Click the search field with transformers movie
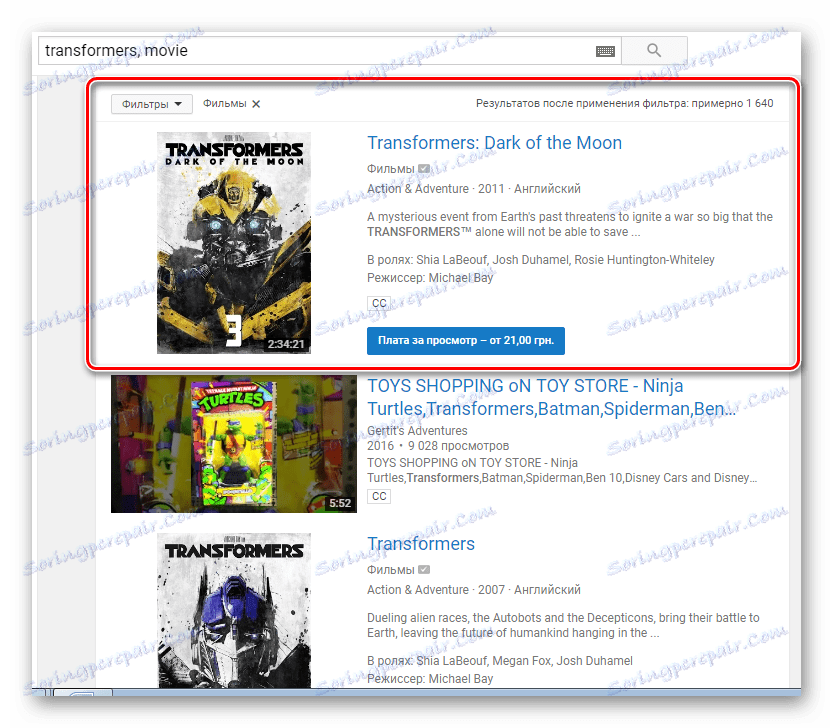 (329, 50)
